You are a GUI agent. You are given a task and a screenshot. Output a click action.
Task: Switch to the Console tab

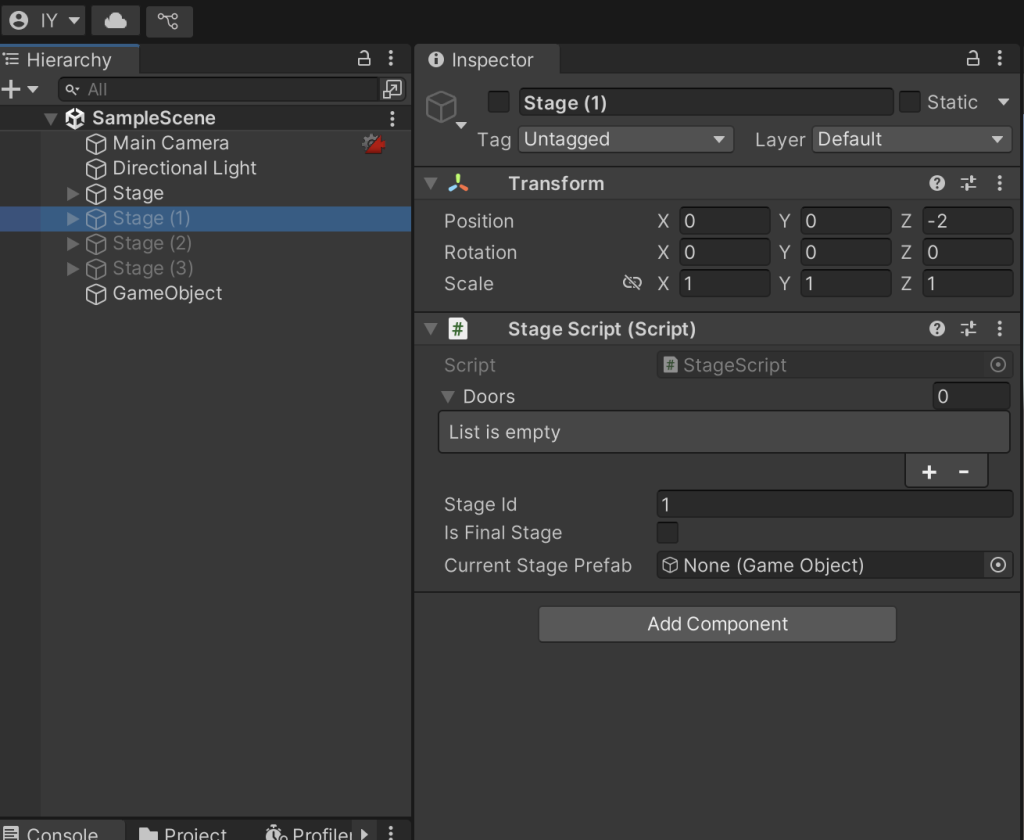tap(60, 831)
